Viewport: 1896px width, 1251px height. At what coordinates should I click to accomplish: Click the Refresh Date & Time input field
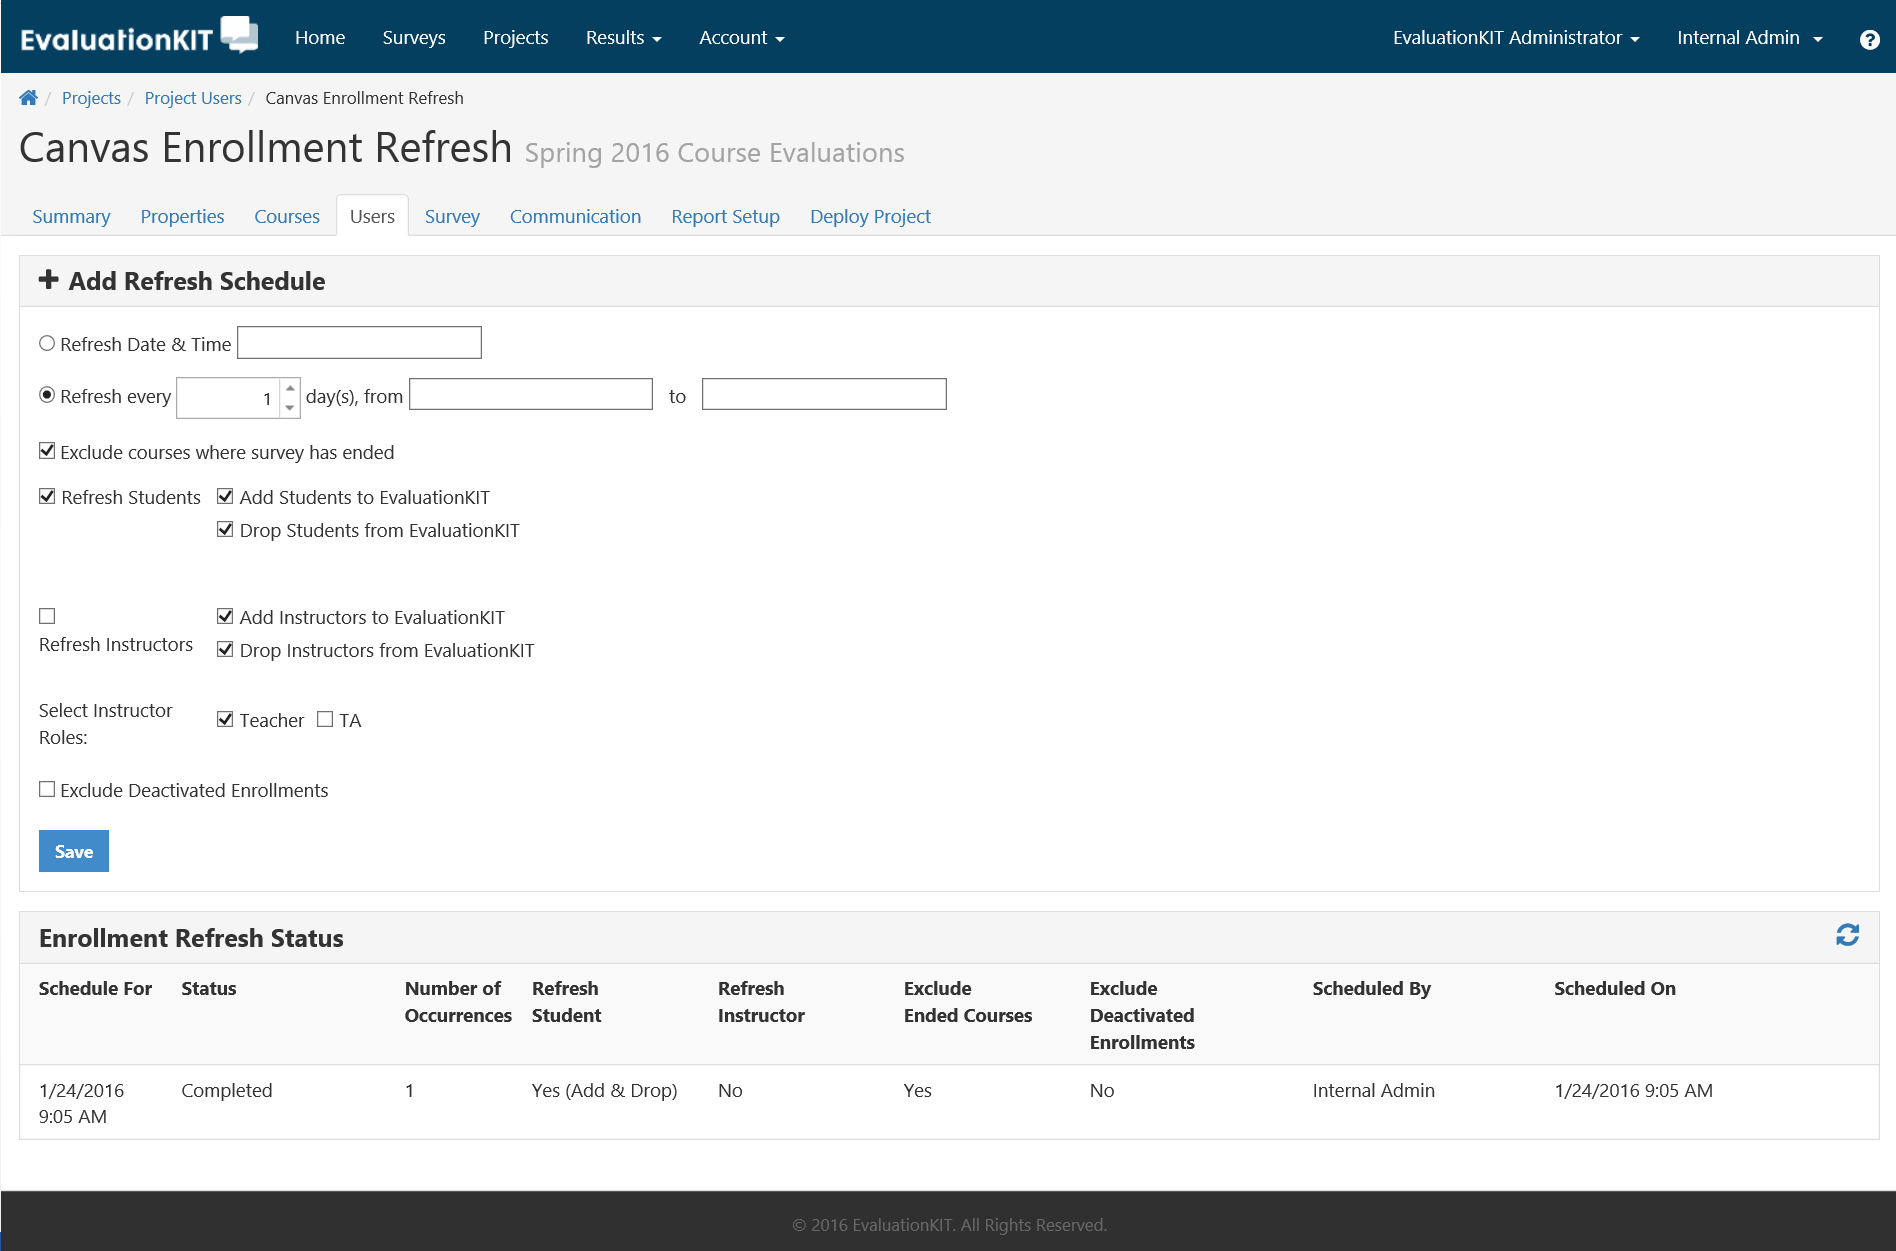coord(359,342)
